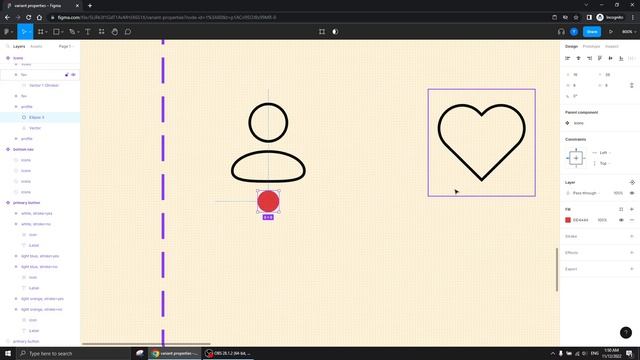640x360 pixels.
Task: Open the Resources tool
Action: (101, 32)
